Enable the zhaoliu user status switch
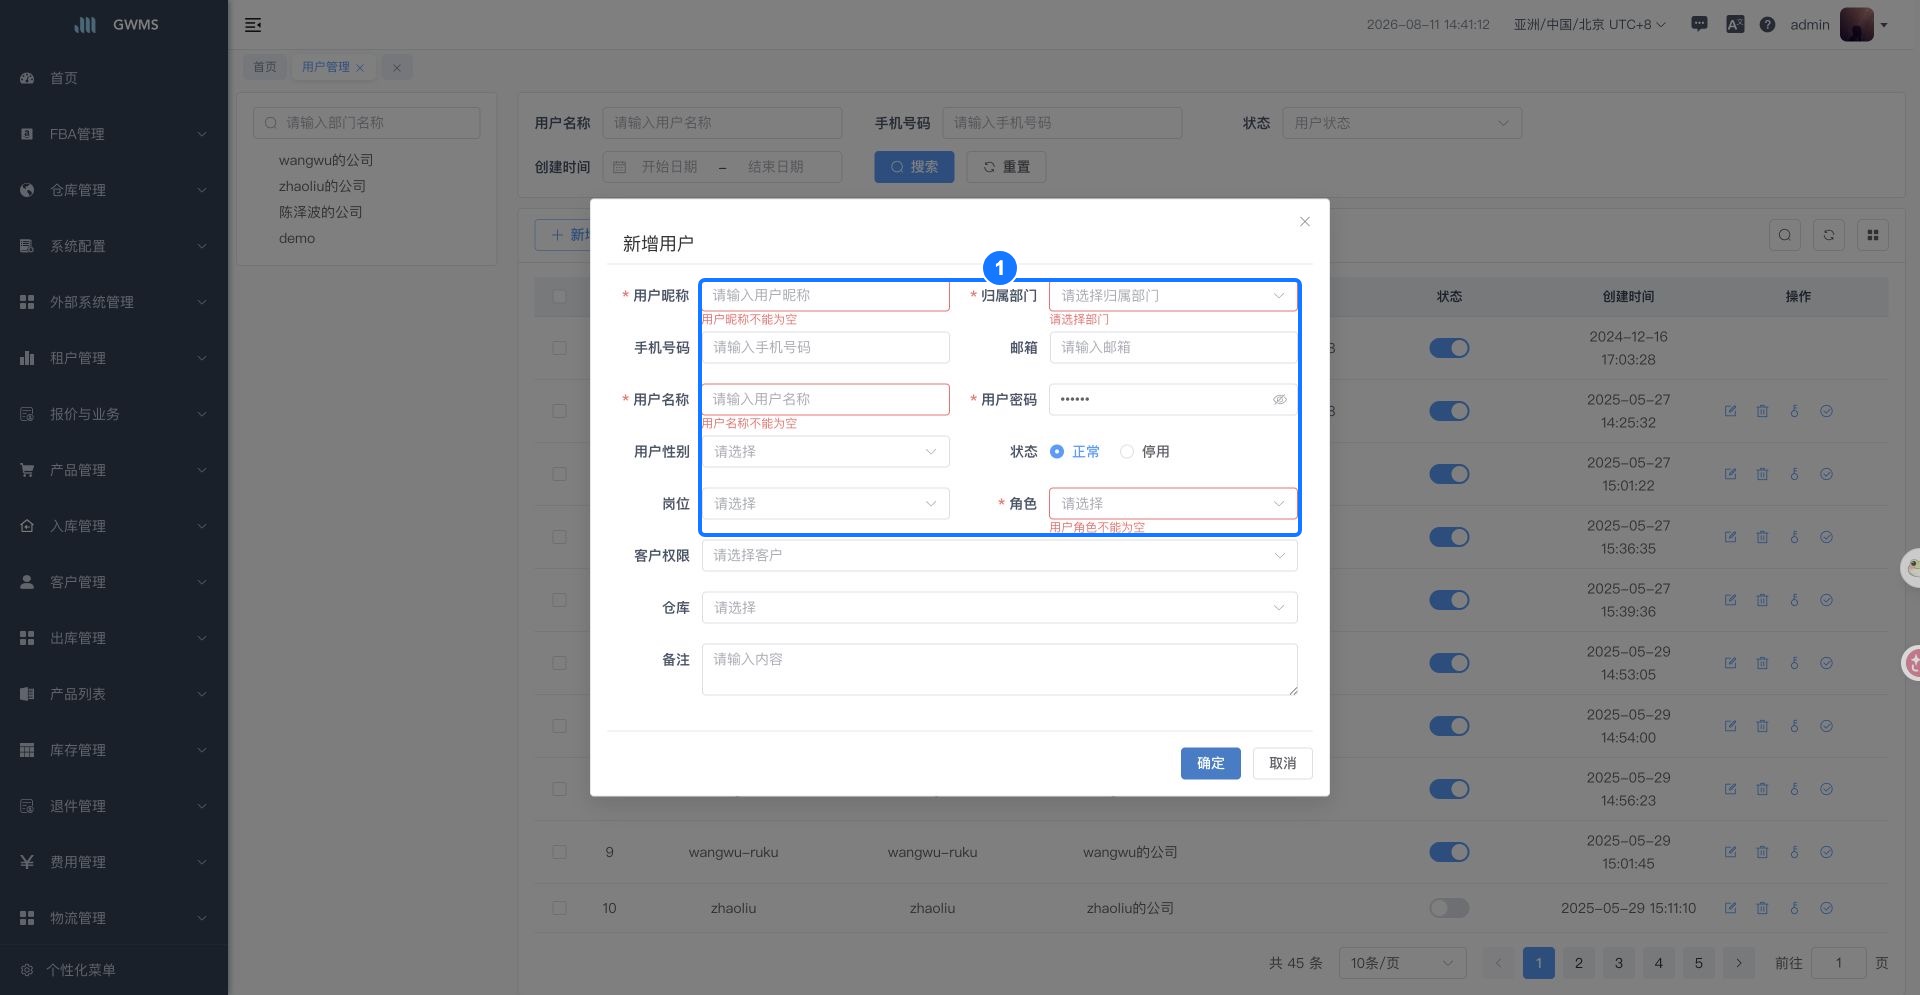This screenshot has height=995, width=1920. click(1449, 908)
